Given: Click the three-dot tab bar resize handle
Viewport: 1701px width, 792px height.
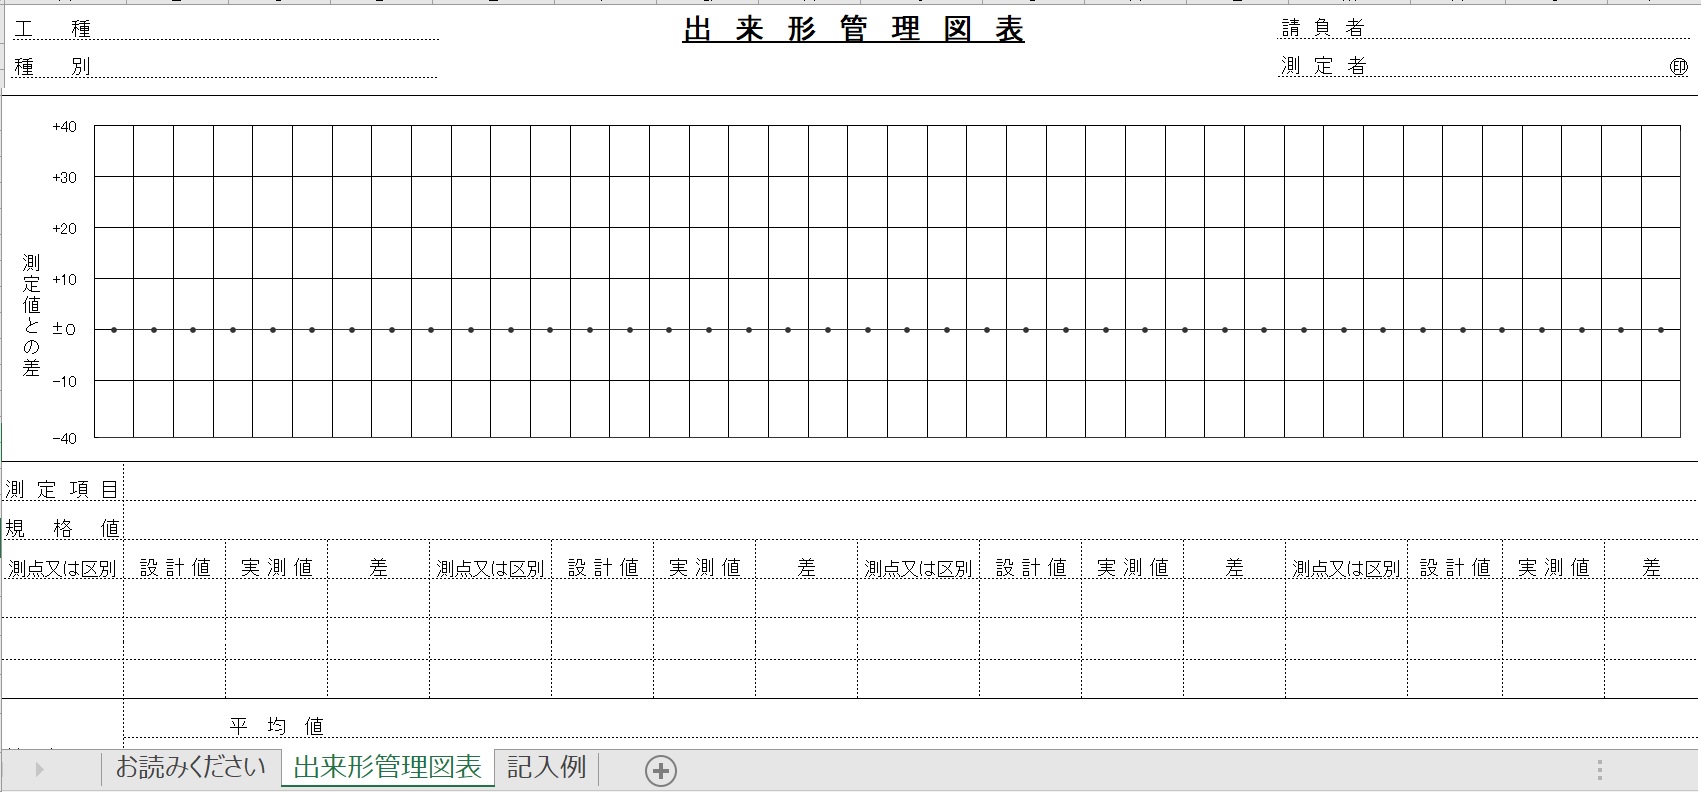Looking at the screenshot, I should 1599,770.
